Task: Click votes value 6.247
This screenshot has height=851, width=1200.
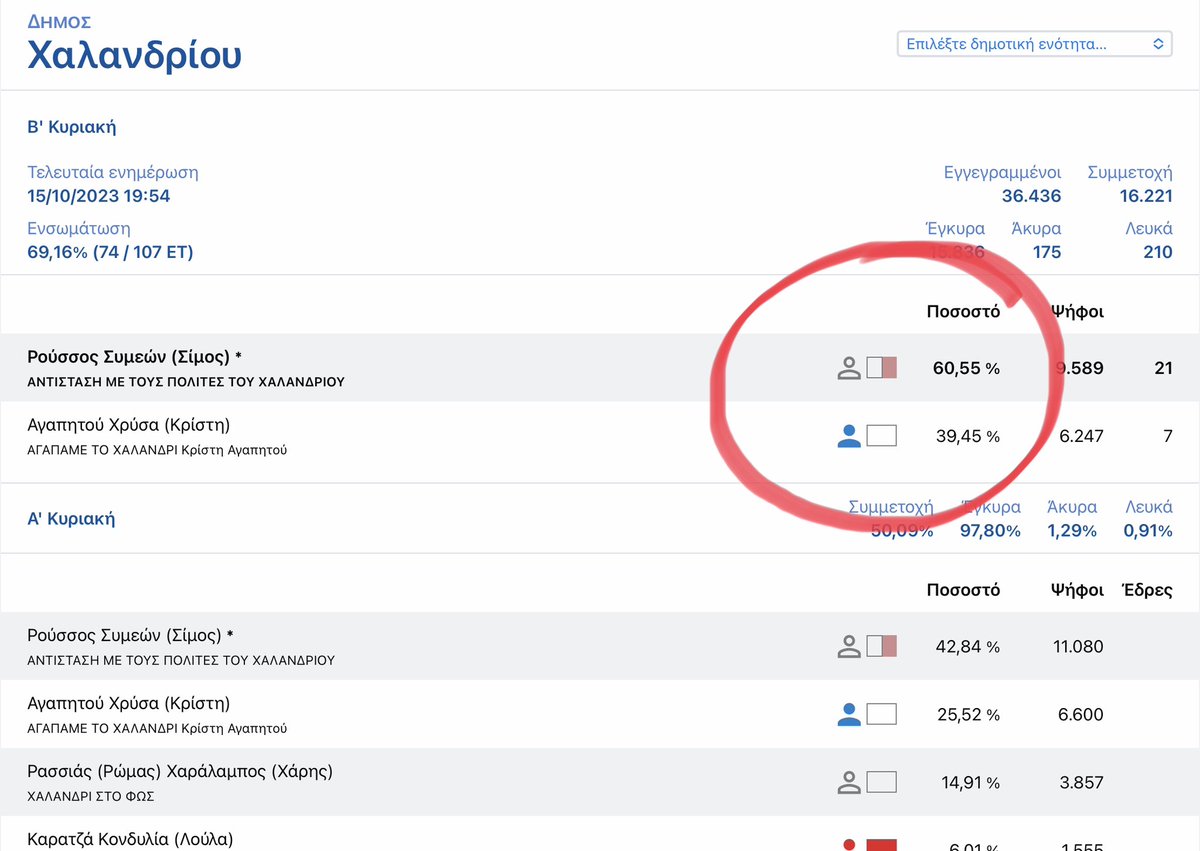Action: [x=1079, y=436]
